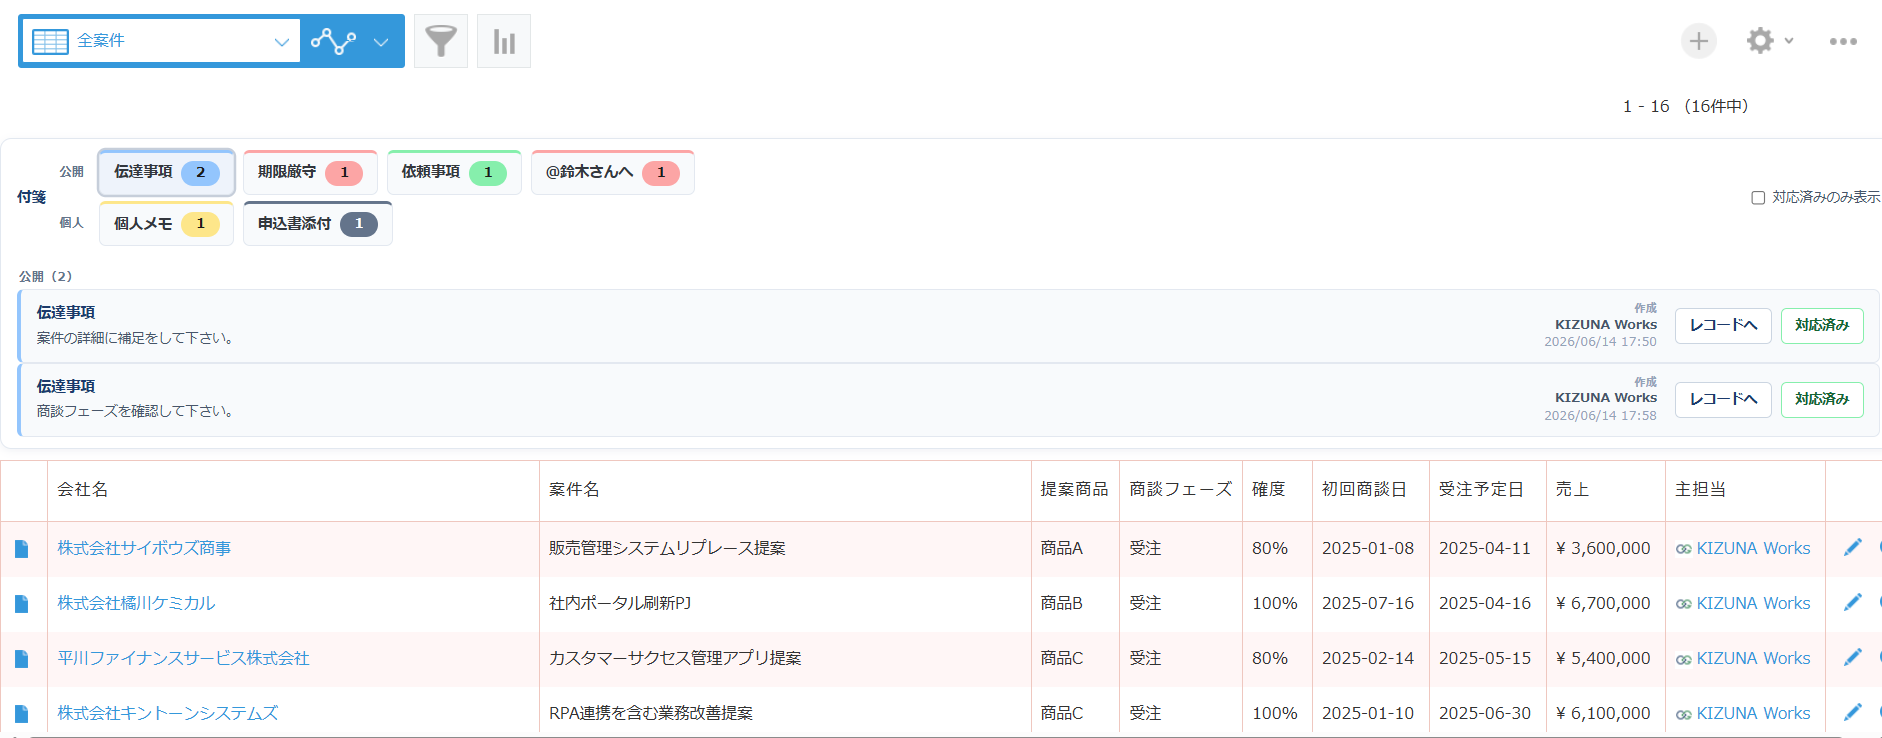Screen dimensions: 1882x738
Task: Mark 案件の詳細に補足 note as 対応済み
Action: pyautogui.click(x=1822, y=326)
